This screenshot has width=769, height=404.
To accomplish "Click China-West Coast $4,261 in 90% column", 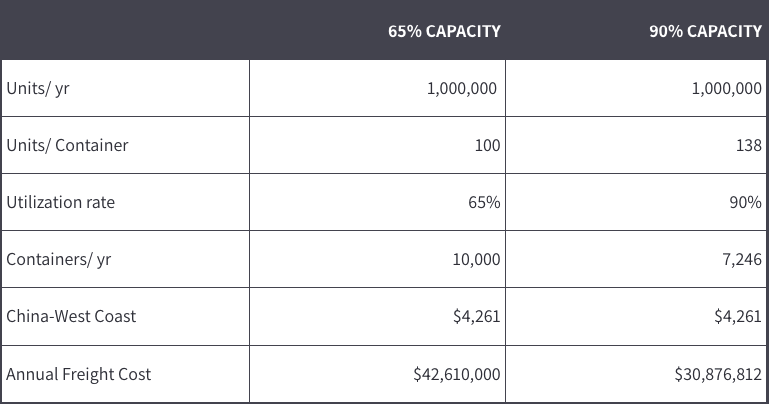I will click(738, 316).
